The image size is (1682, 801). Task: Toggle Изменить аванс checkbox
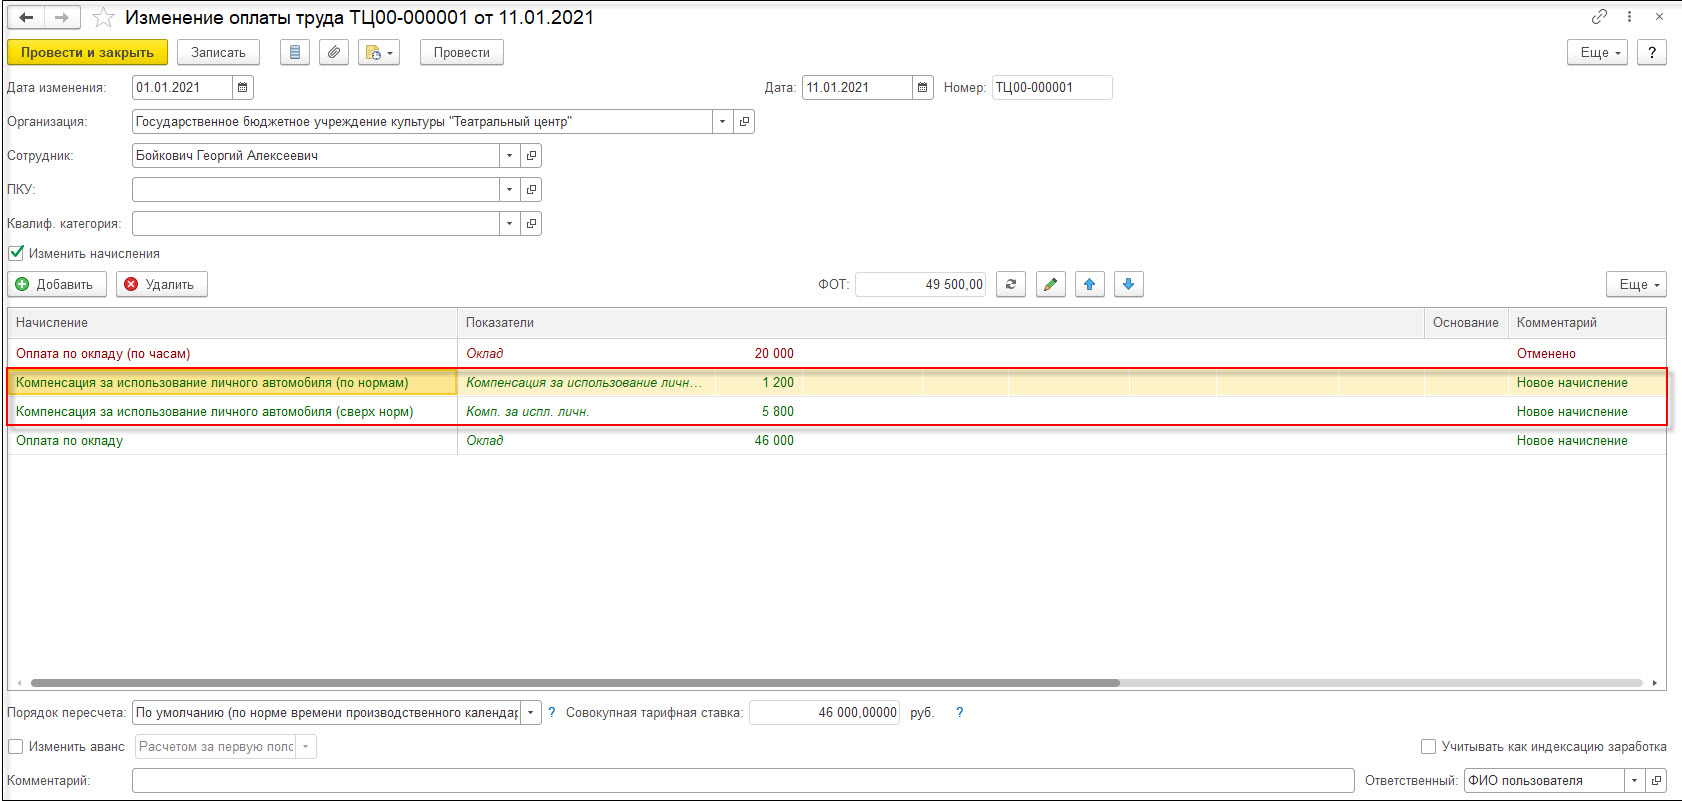point(16,746)
